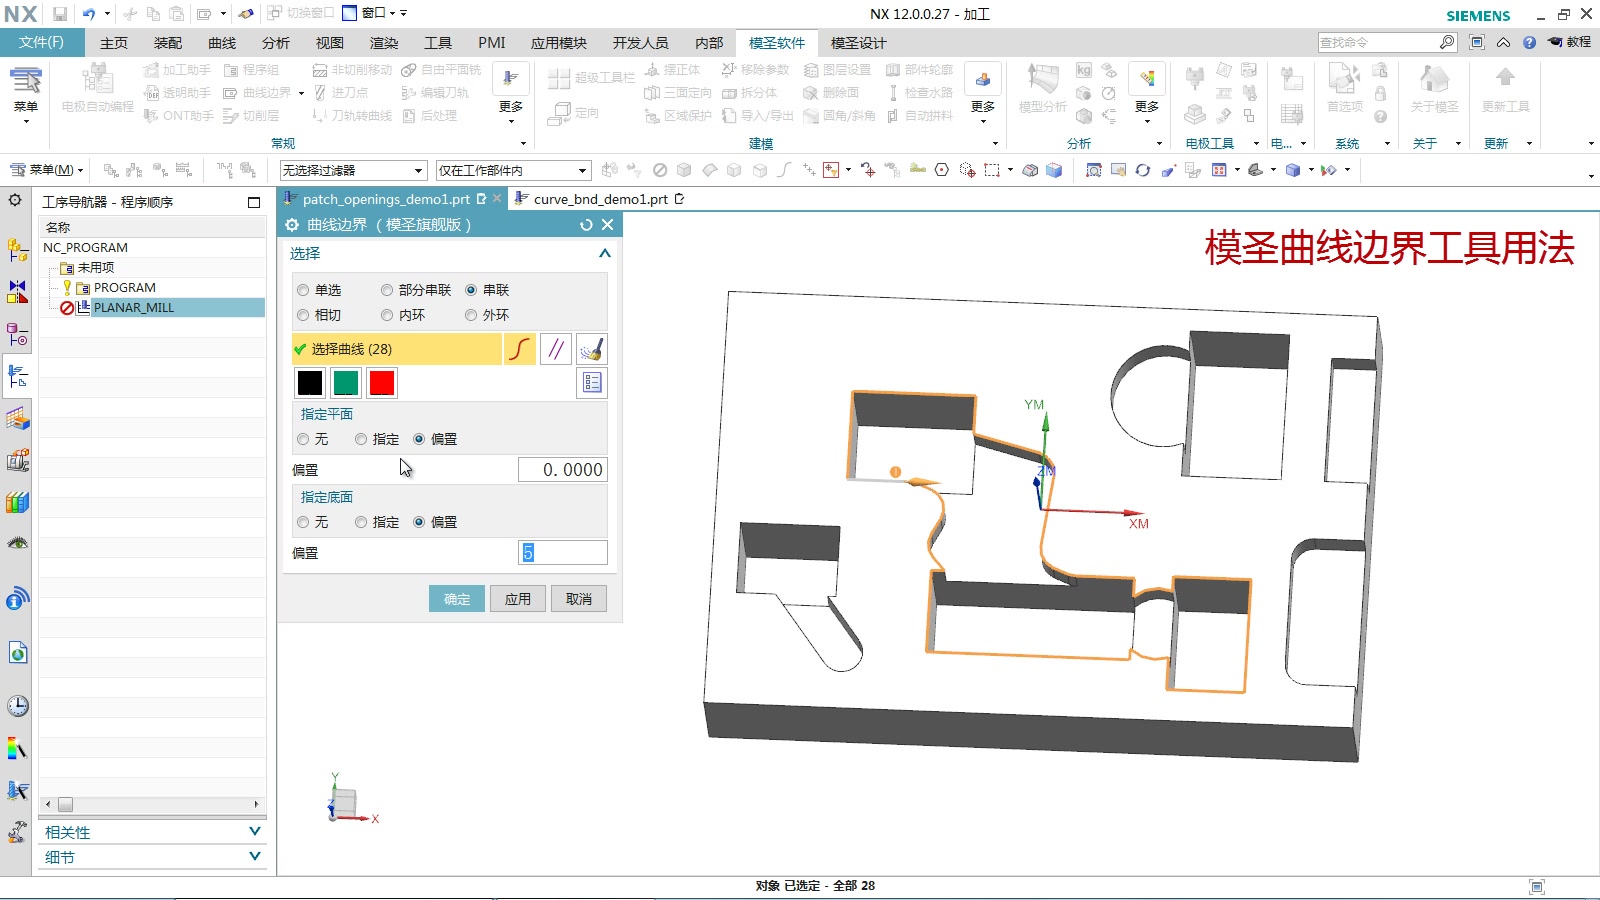Viewport: 1600px width, 900px height.
Task: Click the parallel lines icon in the dialog
Action: coord(556,349)
